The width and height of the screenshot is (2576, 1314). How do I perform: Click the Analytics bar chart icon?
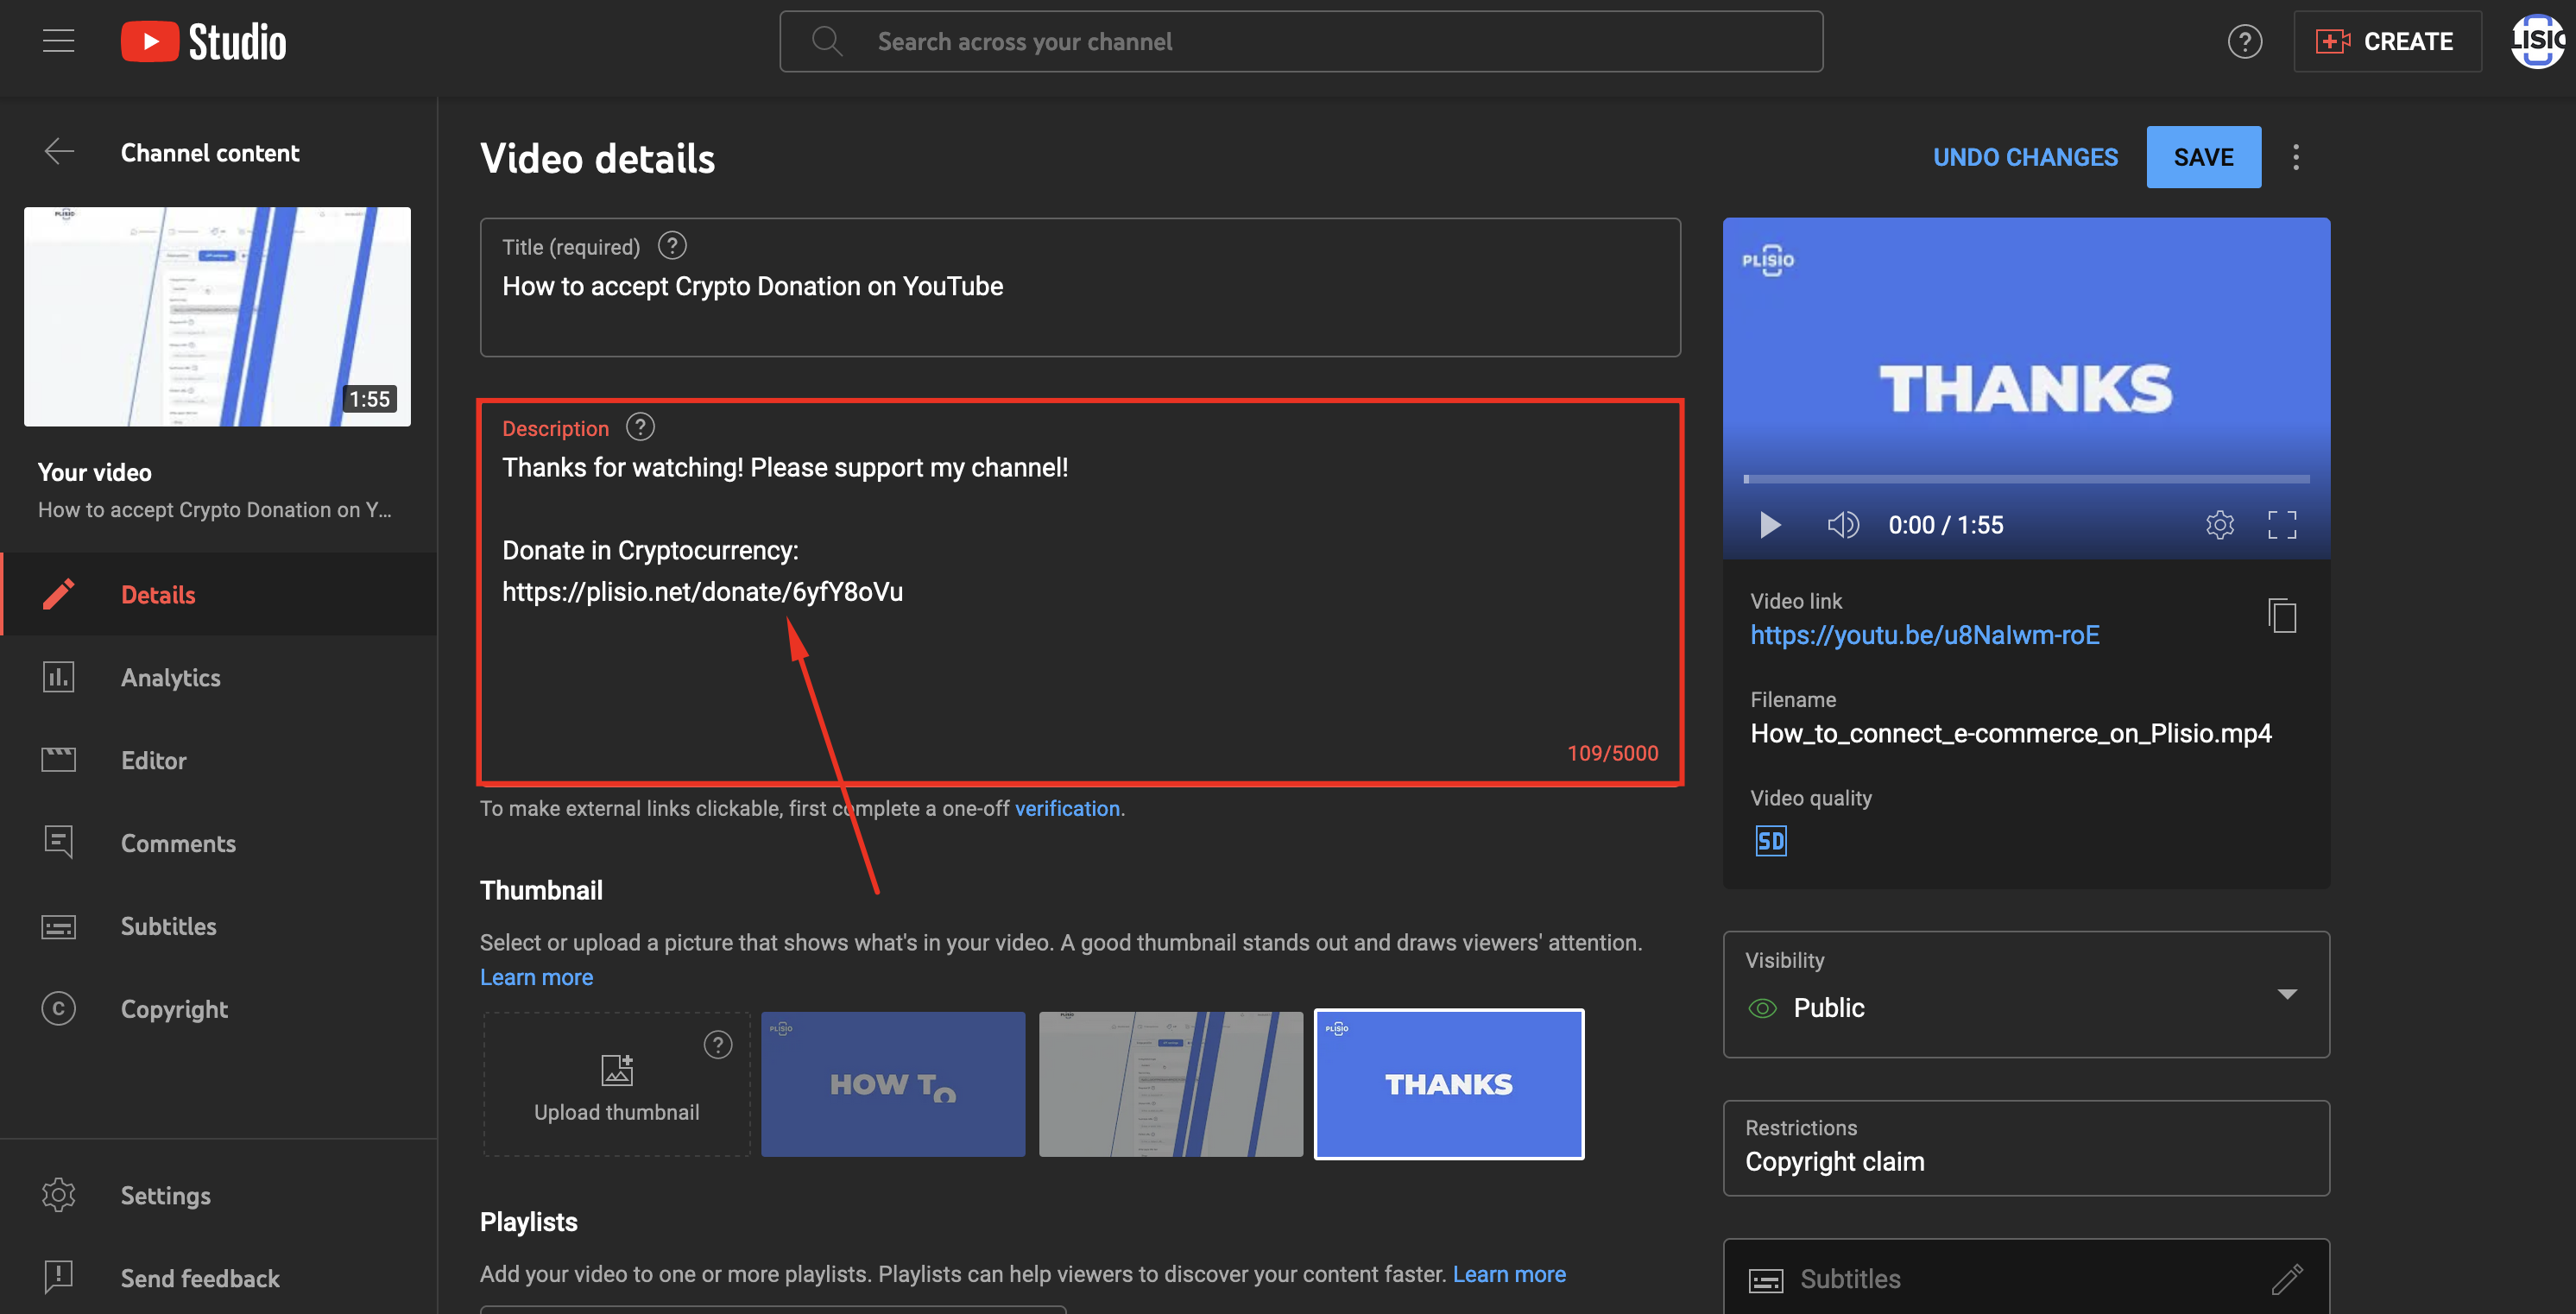(59, 677)
